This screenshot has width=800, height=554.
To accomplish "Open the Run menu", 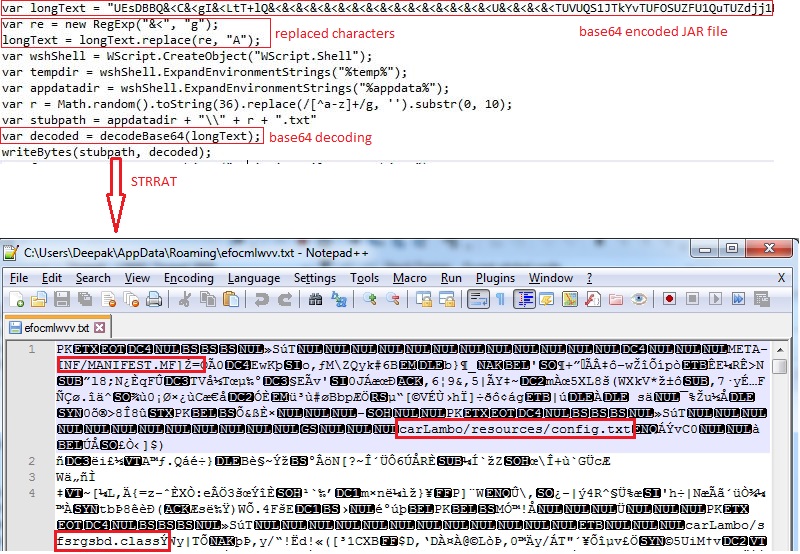I will coord(451,278).
